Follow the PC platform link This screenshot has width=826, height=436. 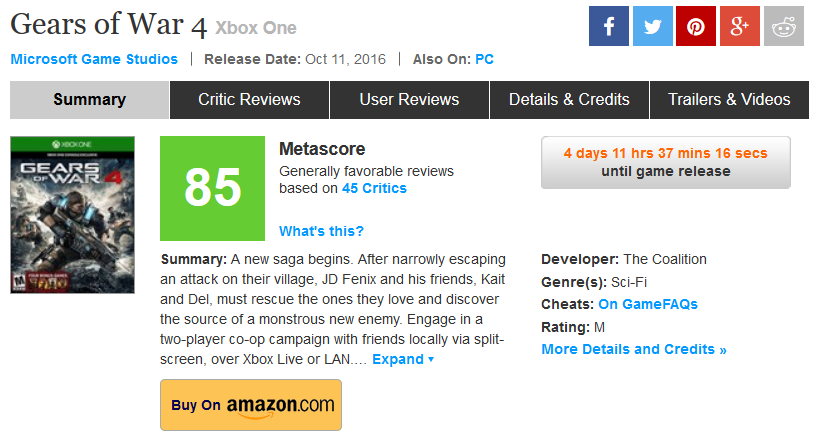[x=484, y=59]
